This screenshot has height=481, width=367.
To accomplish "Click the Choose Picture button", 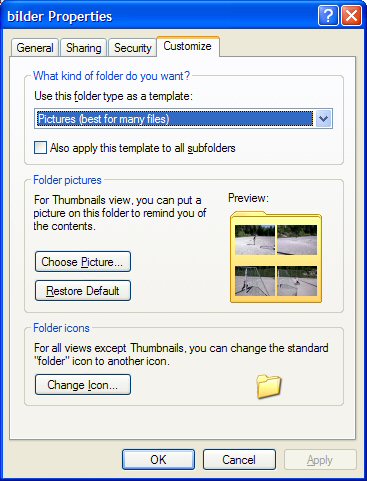I will pos(83,262).
